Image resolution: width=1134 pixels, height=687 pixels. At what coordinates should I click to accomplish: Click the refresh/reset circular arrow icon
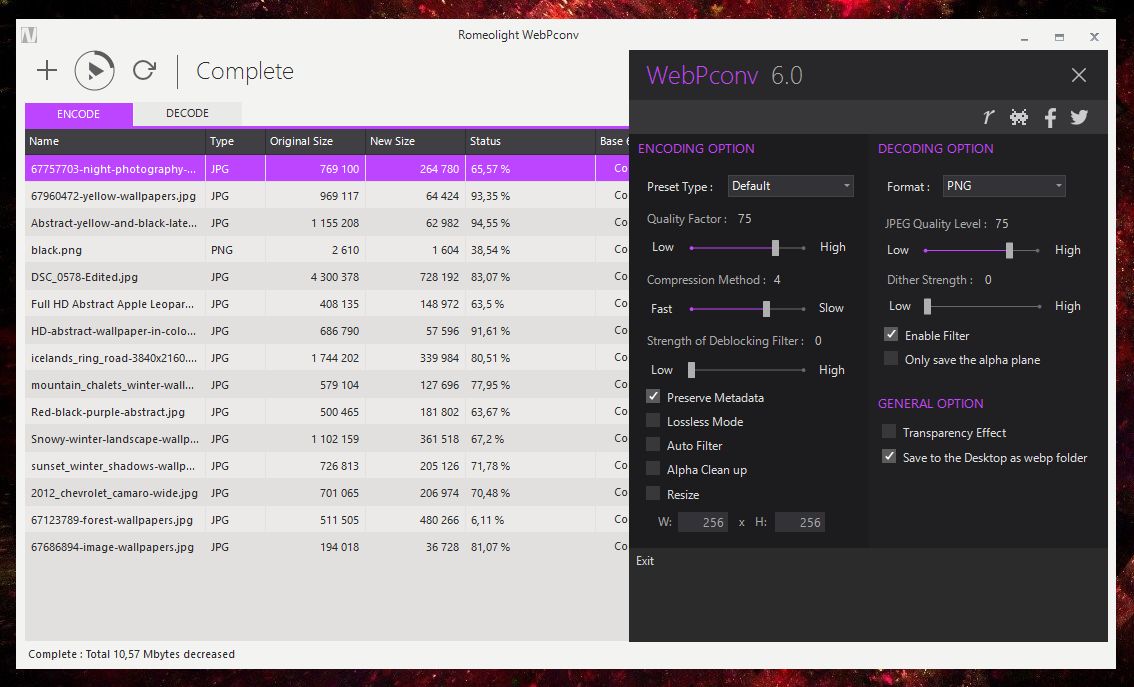[145, 70]
